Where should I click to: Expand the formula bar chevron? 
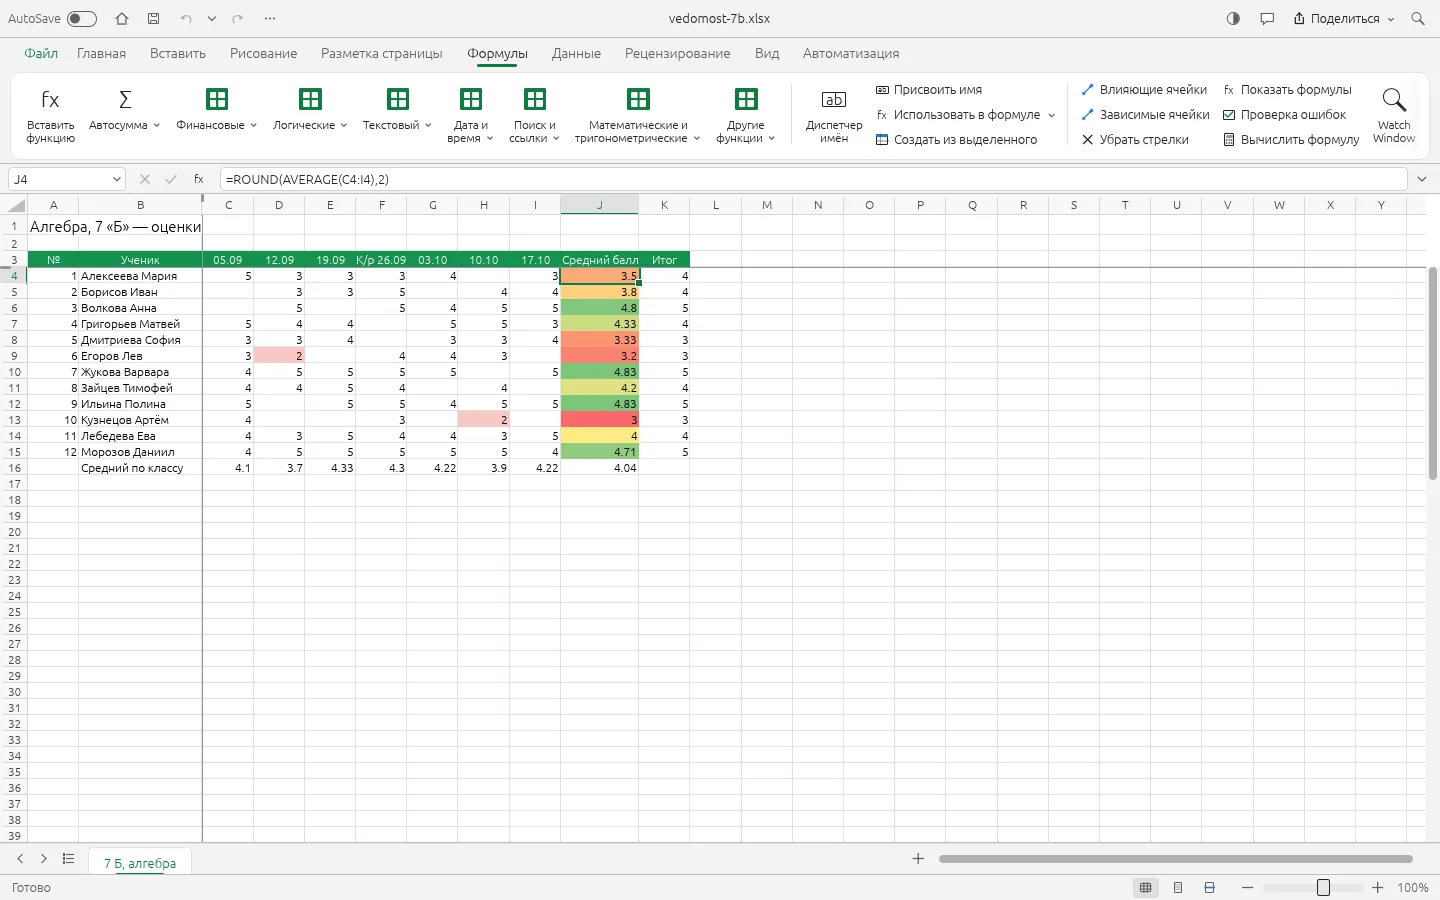point(1422,179)
